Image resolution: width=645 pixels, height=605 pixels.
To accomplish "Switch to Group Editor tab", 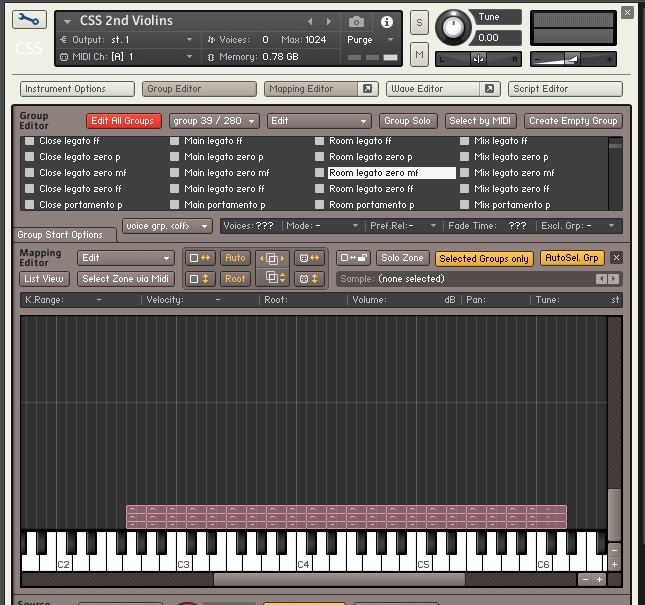I will click(199, 89).
